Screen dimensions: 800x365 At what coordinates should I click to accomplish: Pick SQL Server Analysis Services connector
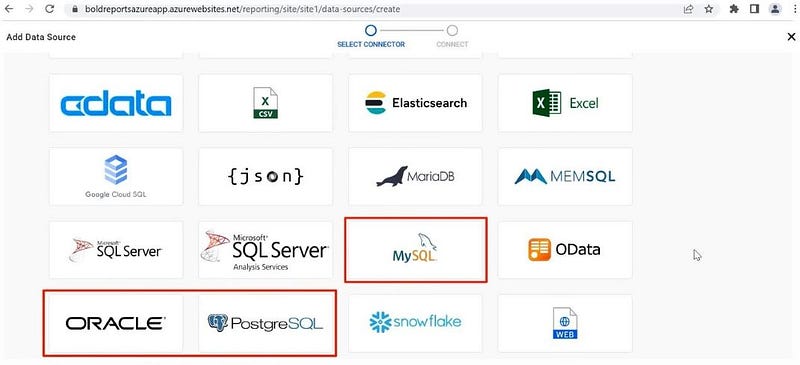click(265, 250)
